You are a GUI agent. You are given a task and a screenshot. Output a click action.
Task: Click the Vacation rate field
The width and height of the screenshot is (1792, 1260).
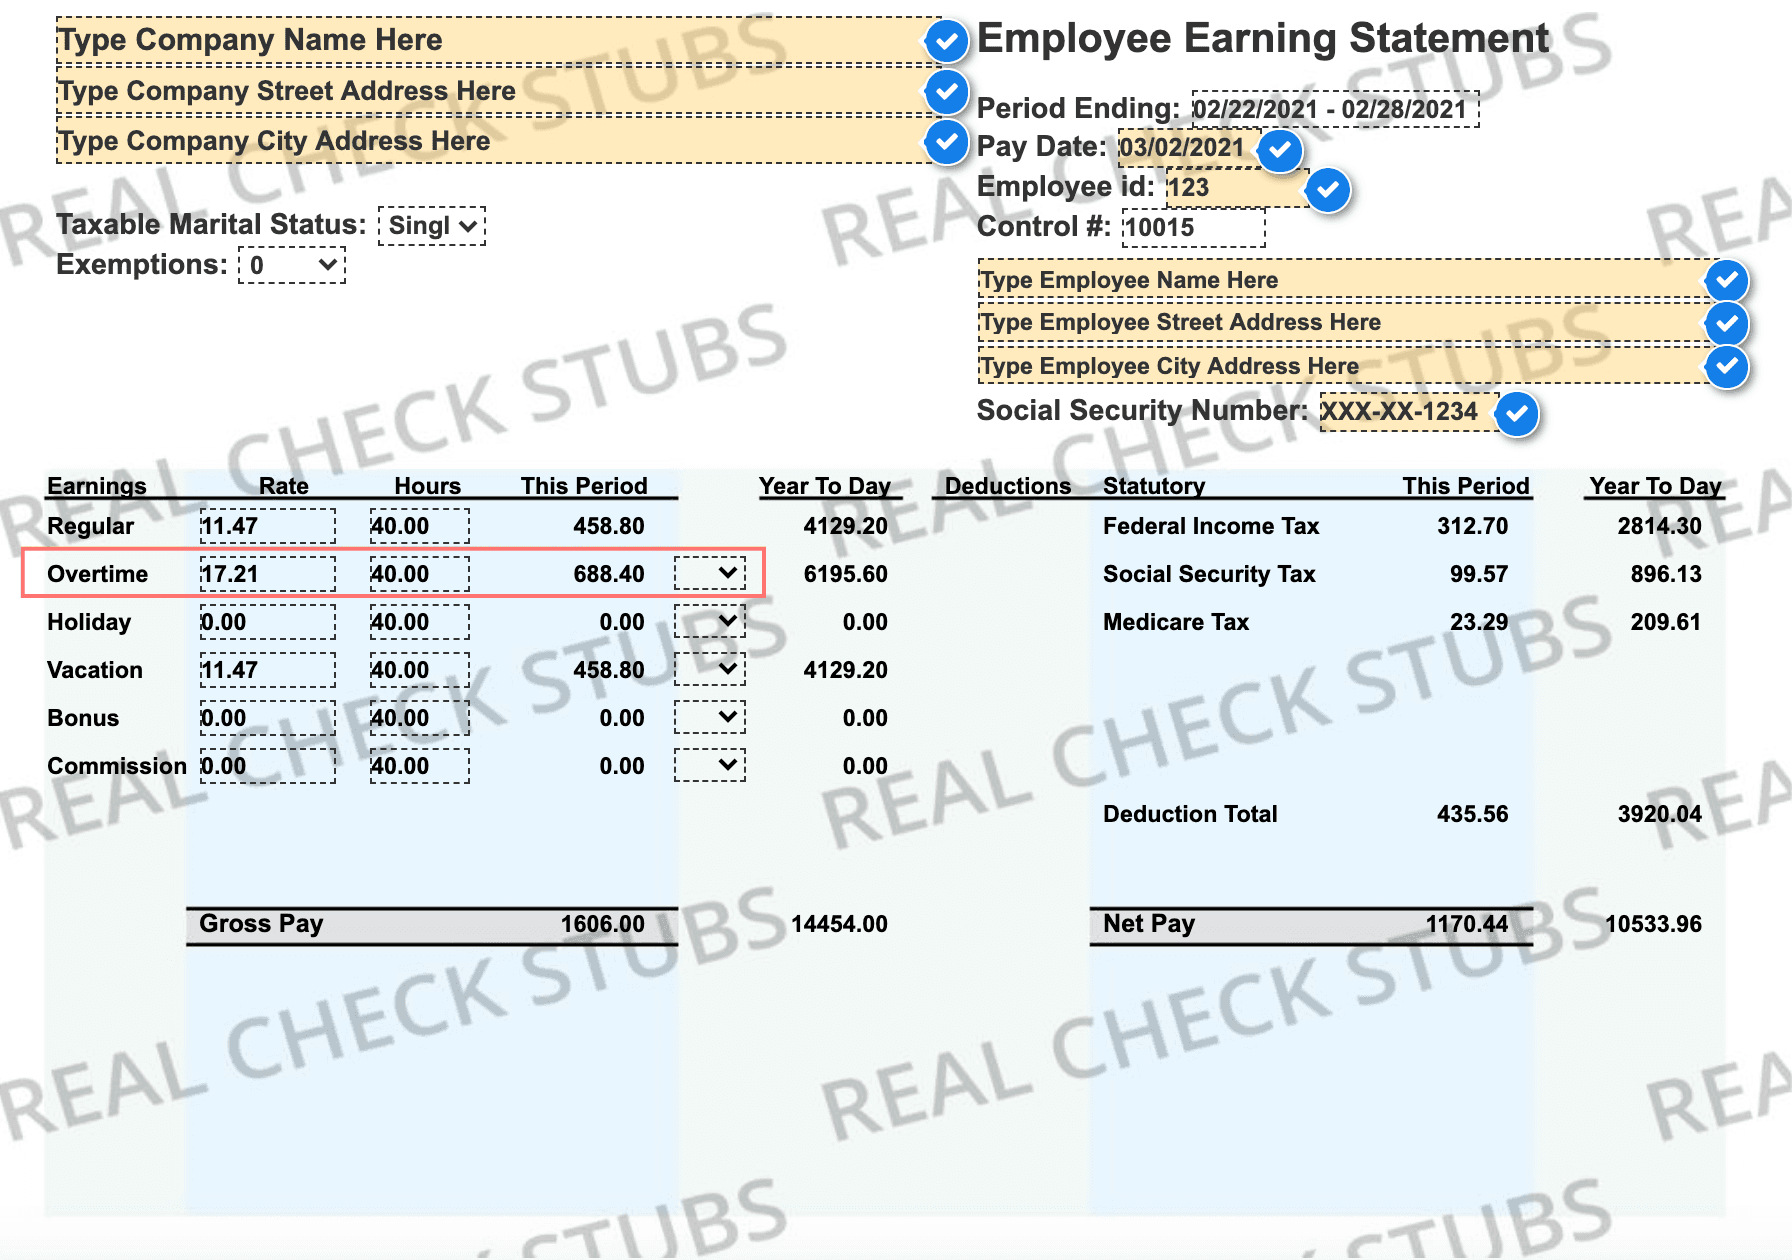click(x=268, y=670)
